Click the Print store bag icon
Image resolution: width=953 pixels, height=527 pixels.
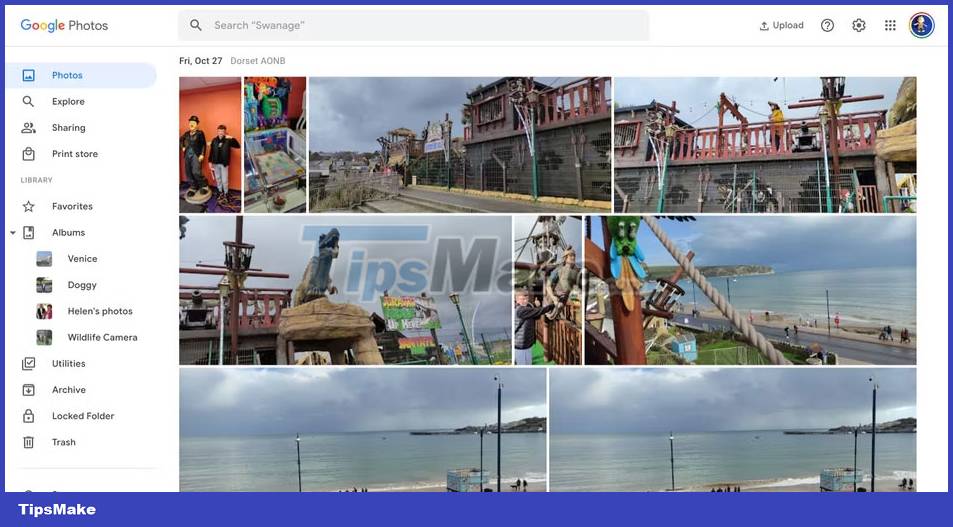(29, 154)
